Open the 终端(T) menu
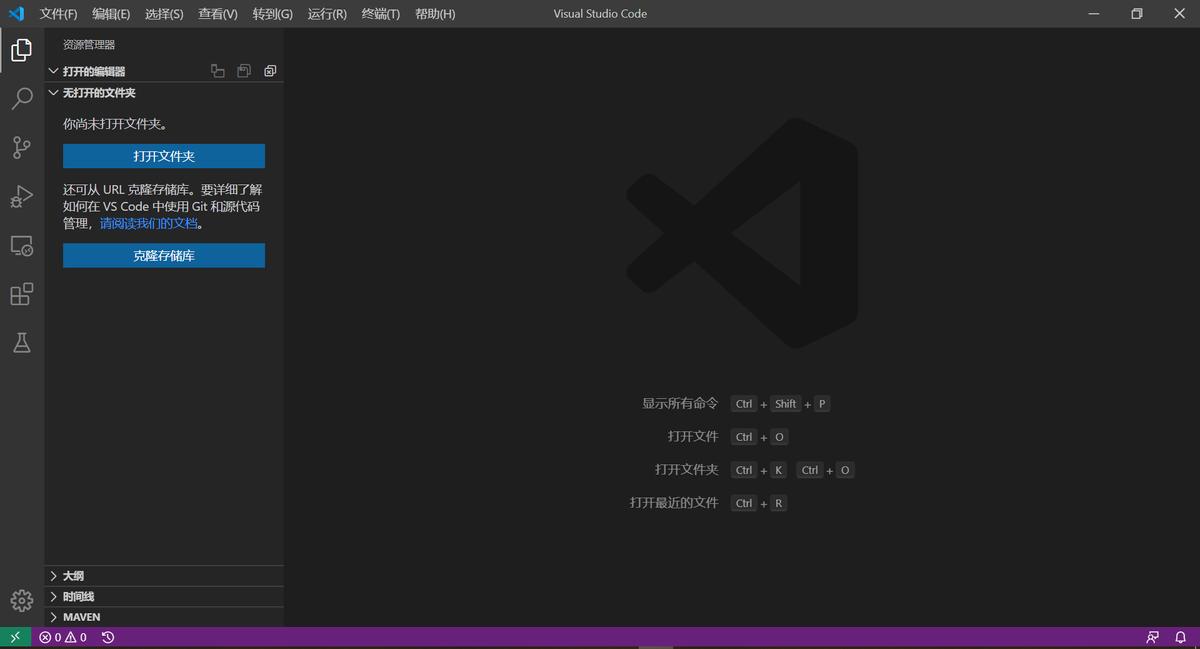 [380, 14]
